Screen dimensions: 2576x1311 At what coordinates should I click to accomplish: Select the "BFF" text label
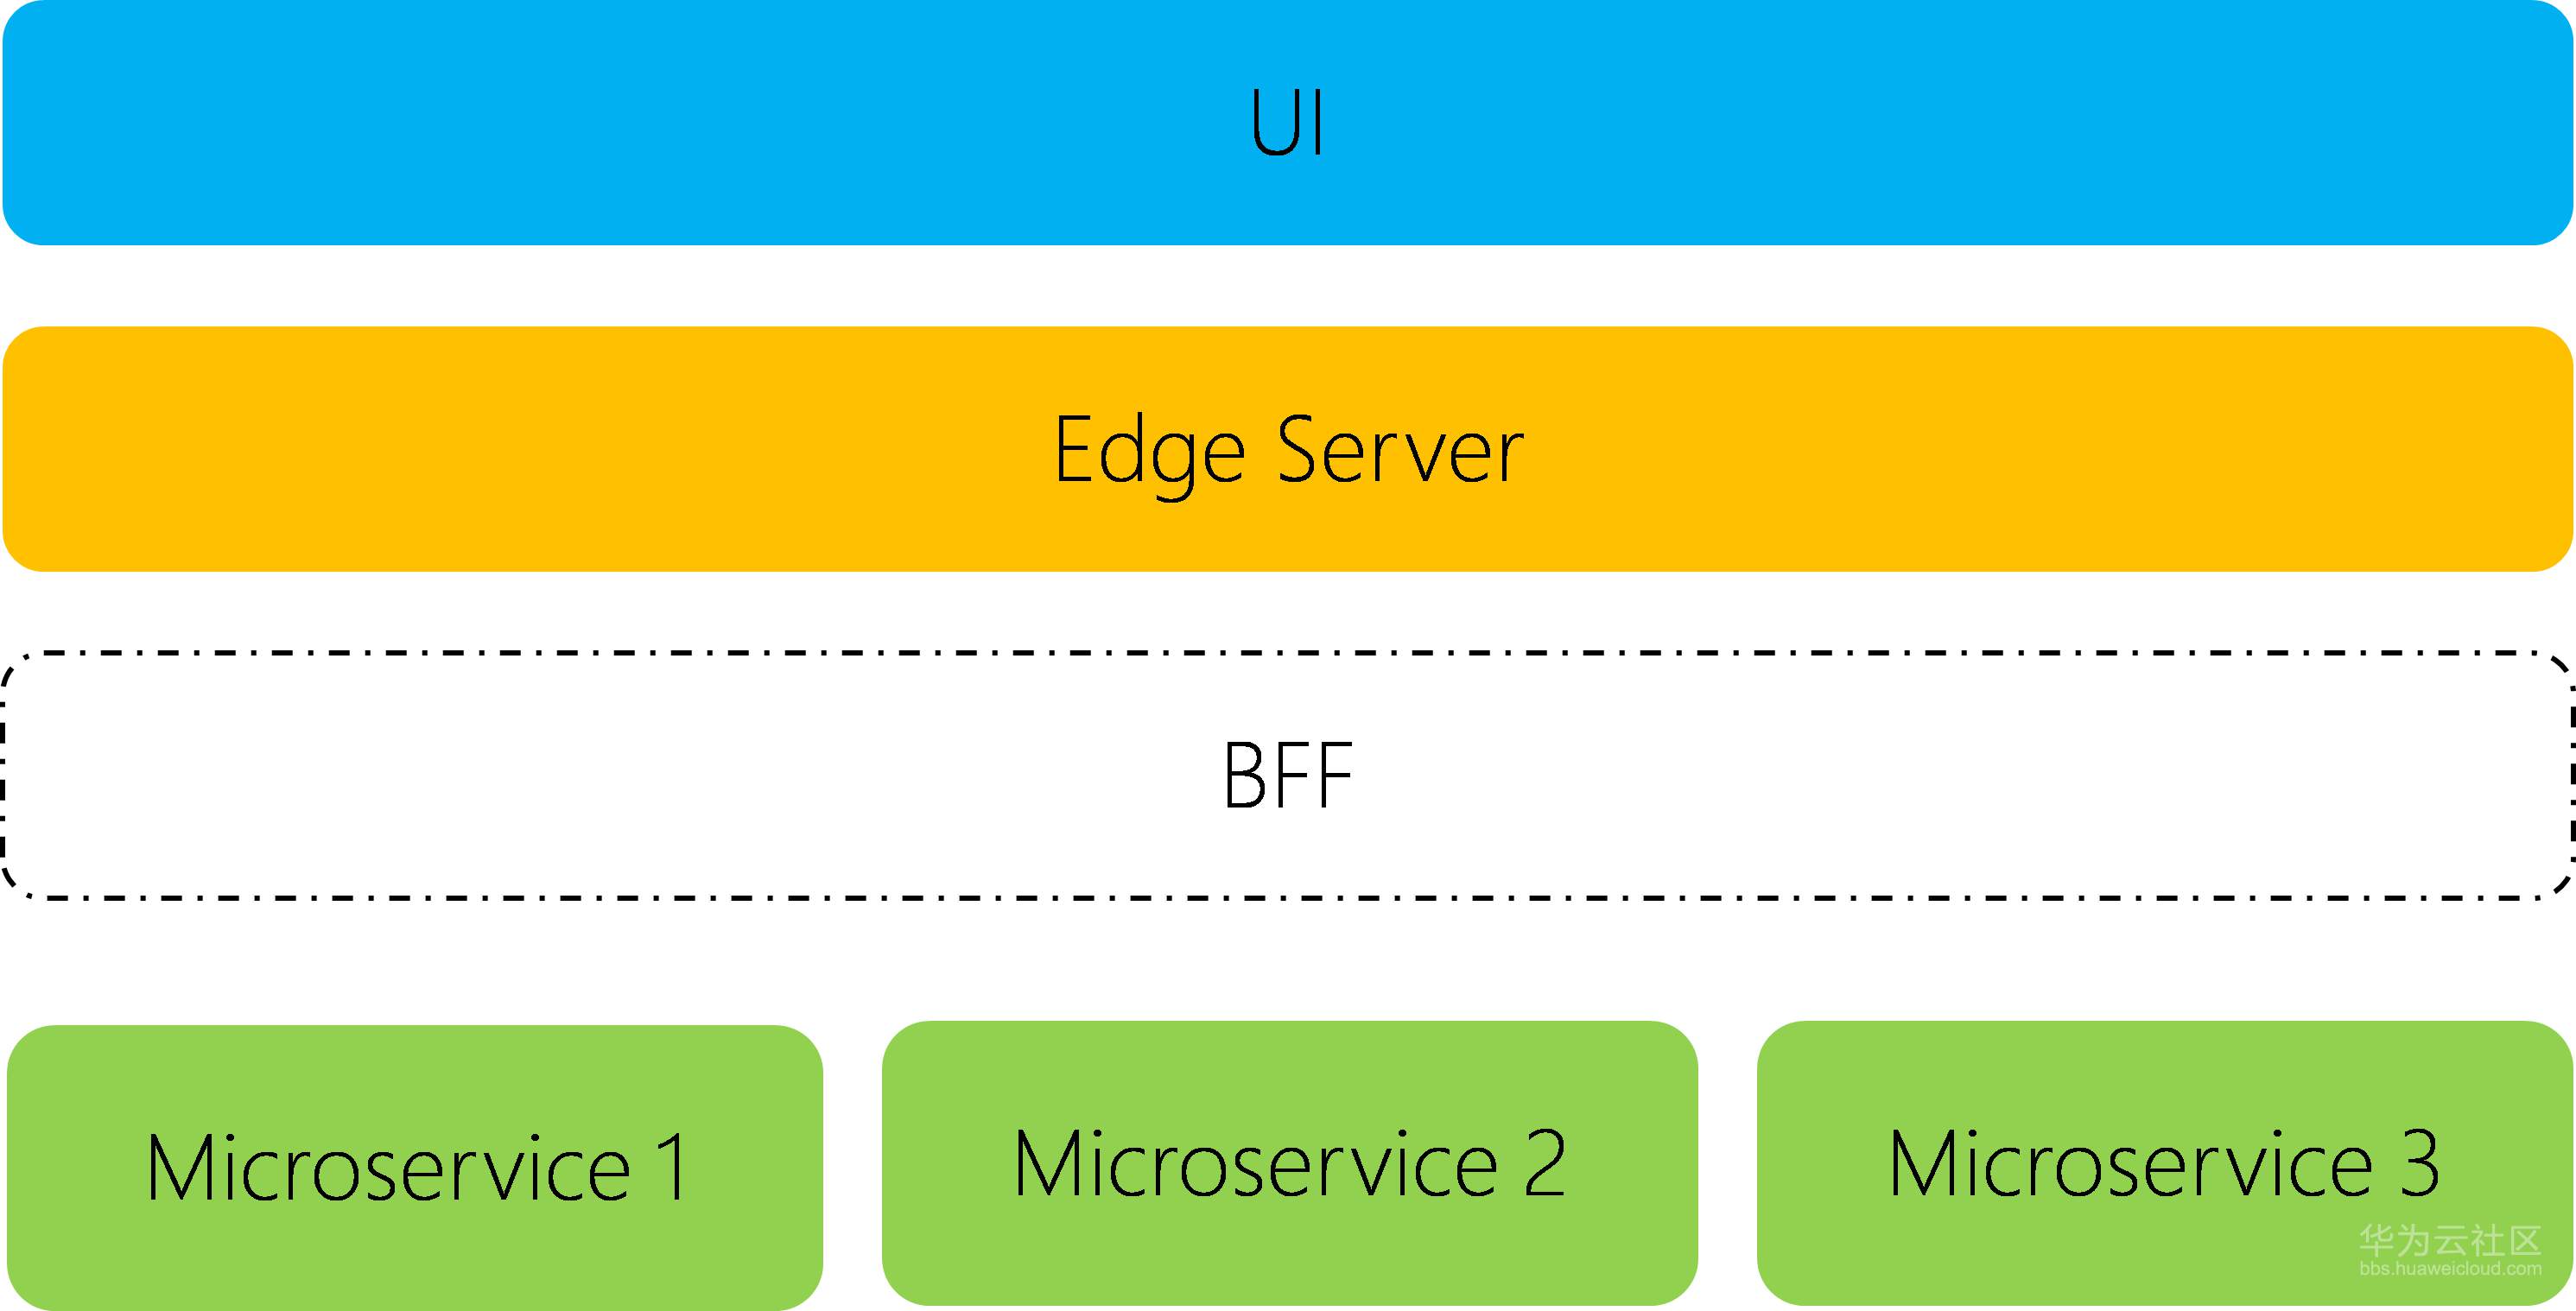[x=1288, y=776]
